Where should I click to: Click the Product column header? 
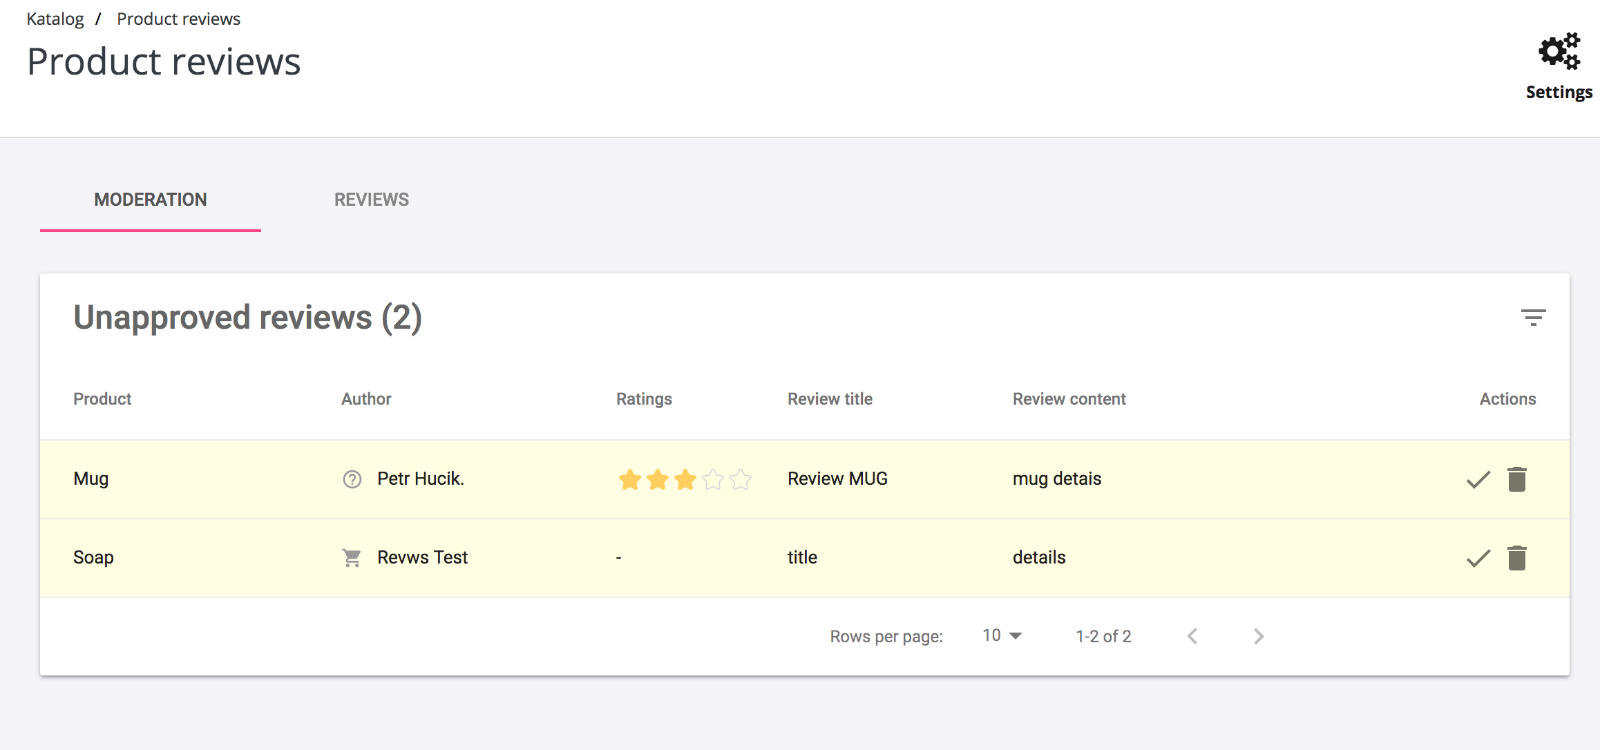[102, 399]
